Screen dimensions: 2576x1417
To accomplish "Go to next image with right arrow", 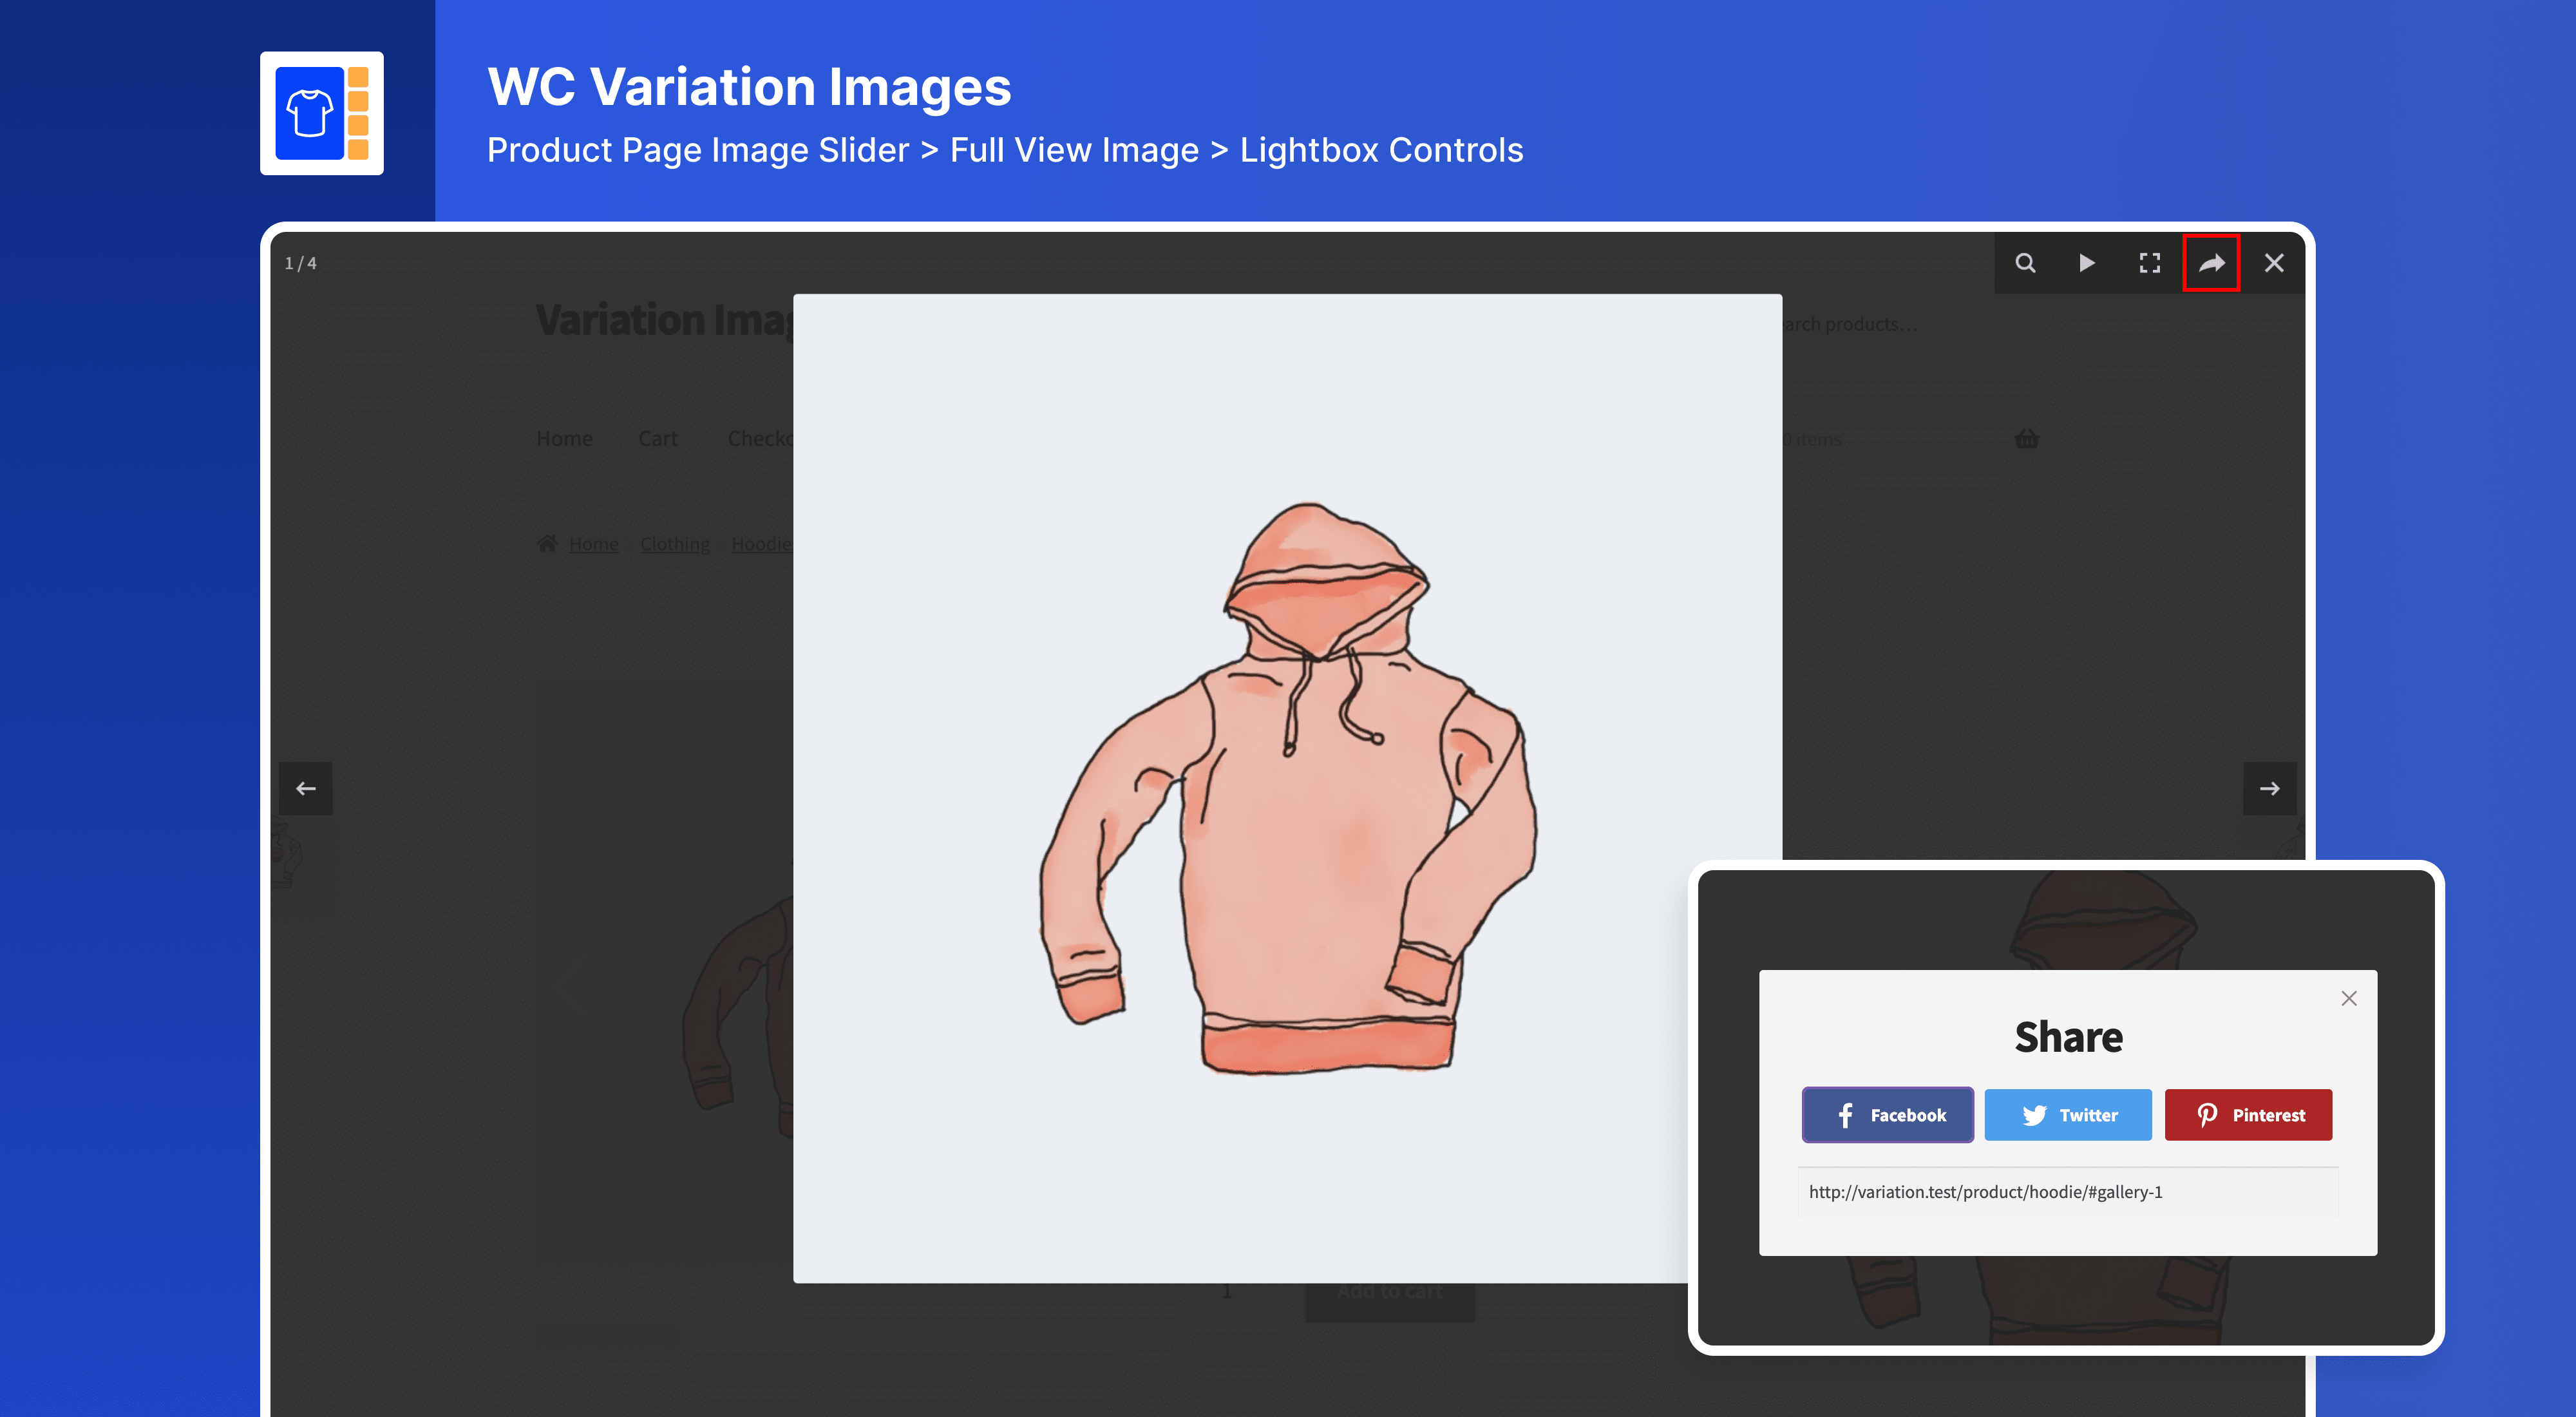I will click(2270, 789).
